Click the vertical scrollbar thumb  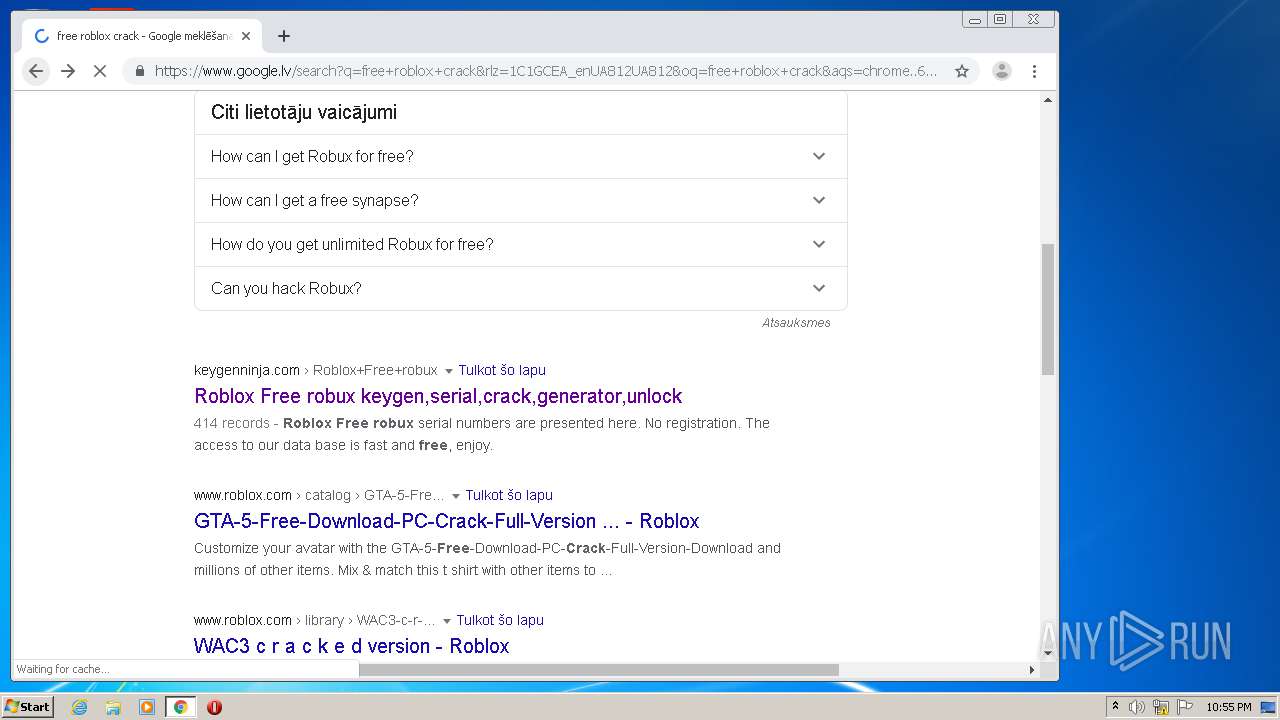[x=1048, y=309]
